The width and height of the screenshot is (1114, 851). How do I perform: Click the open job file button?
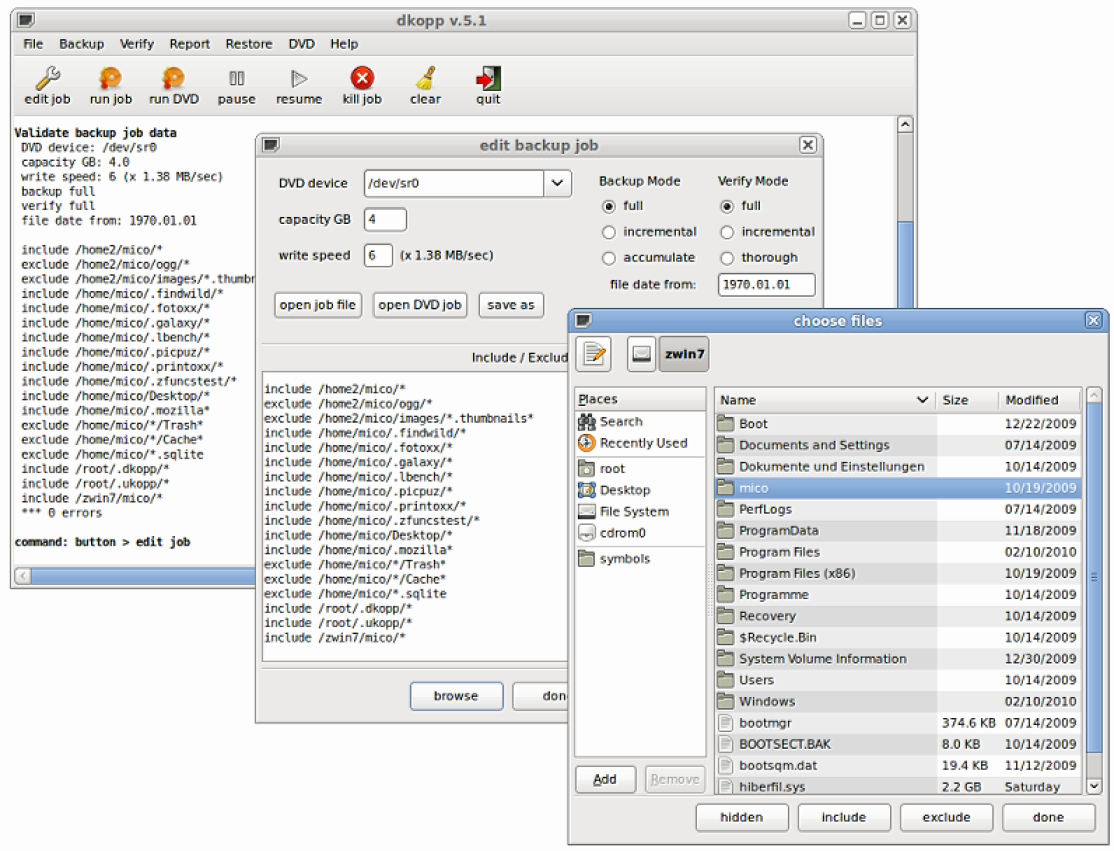point(317,305)
